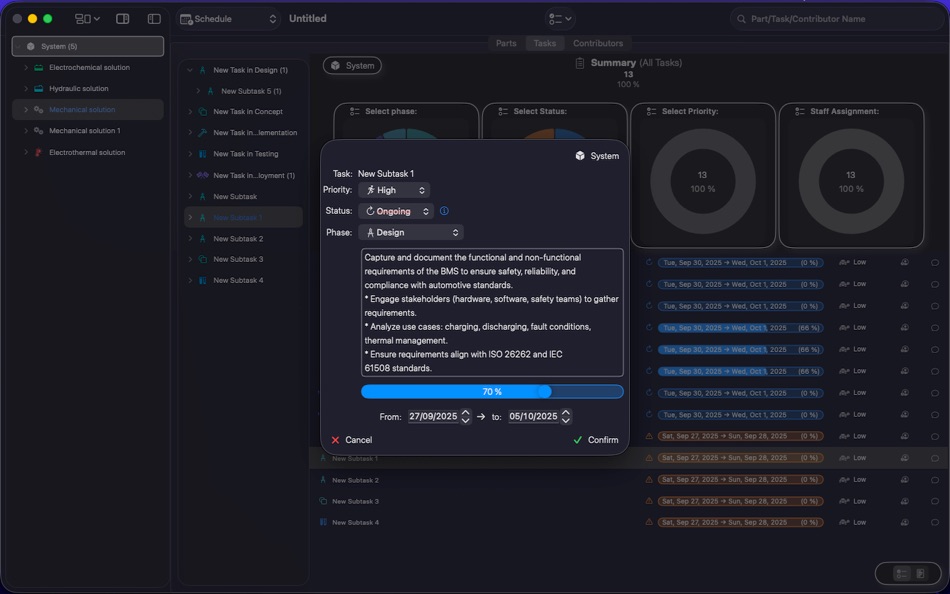Image resolution: width=950 pixels, height=594 pixels.
Task: Click the New Task in Testing icon
Action: [x=203, y=154]
